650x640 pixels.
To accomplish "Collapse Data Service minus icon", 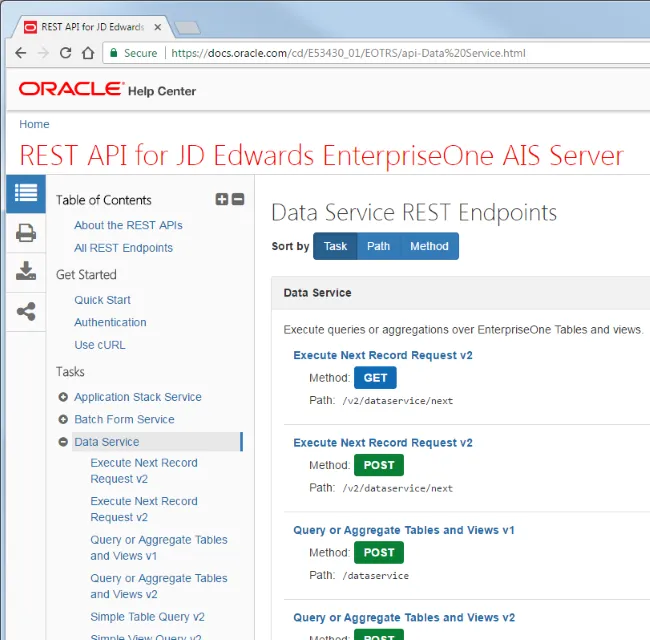I will (63, 442).
